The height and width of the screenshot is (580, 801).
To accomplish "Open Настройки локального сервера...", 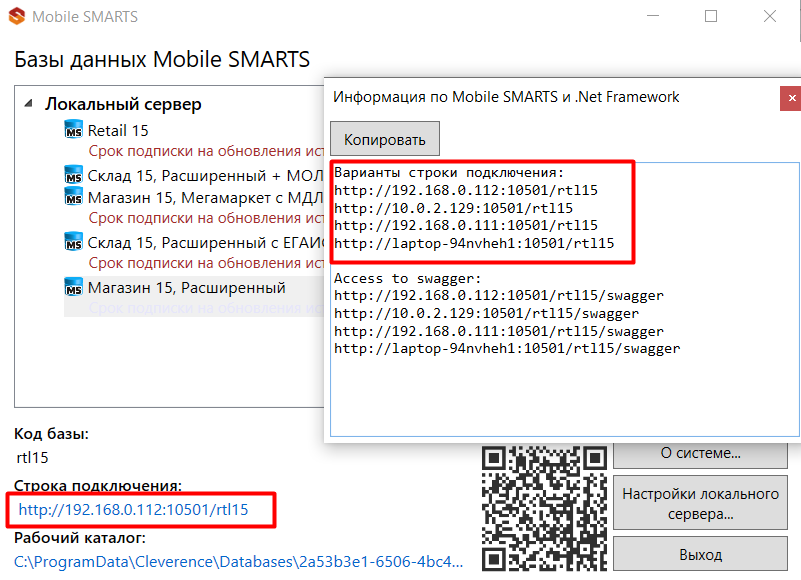I will pos(700,503).
